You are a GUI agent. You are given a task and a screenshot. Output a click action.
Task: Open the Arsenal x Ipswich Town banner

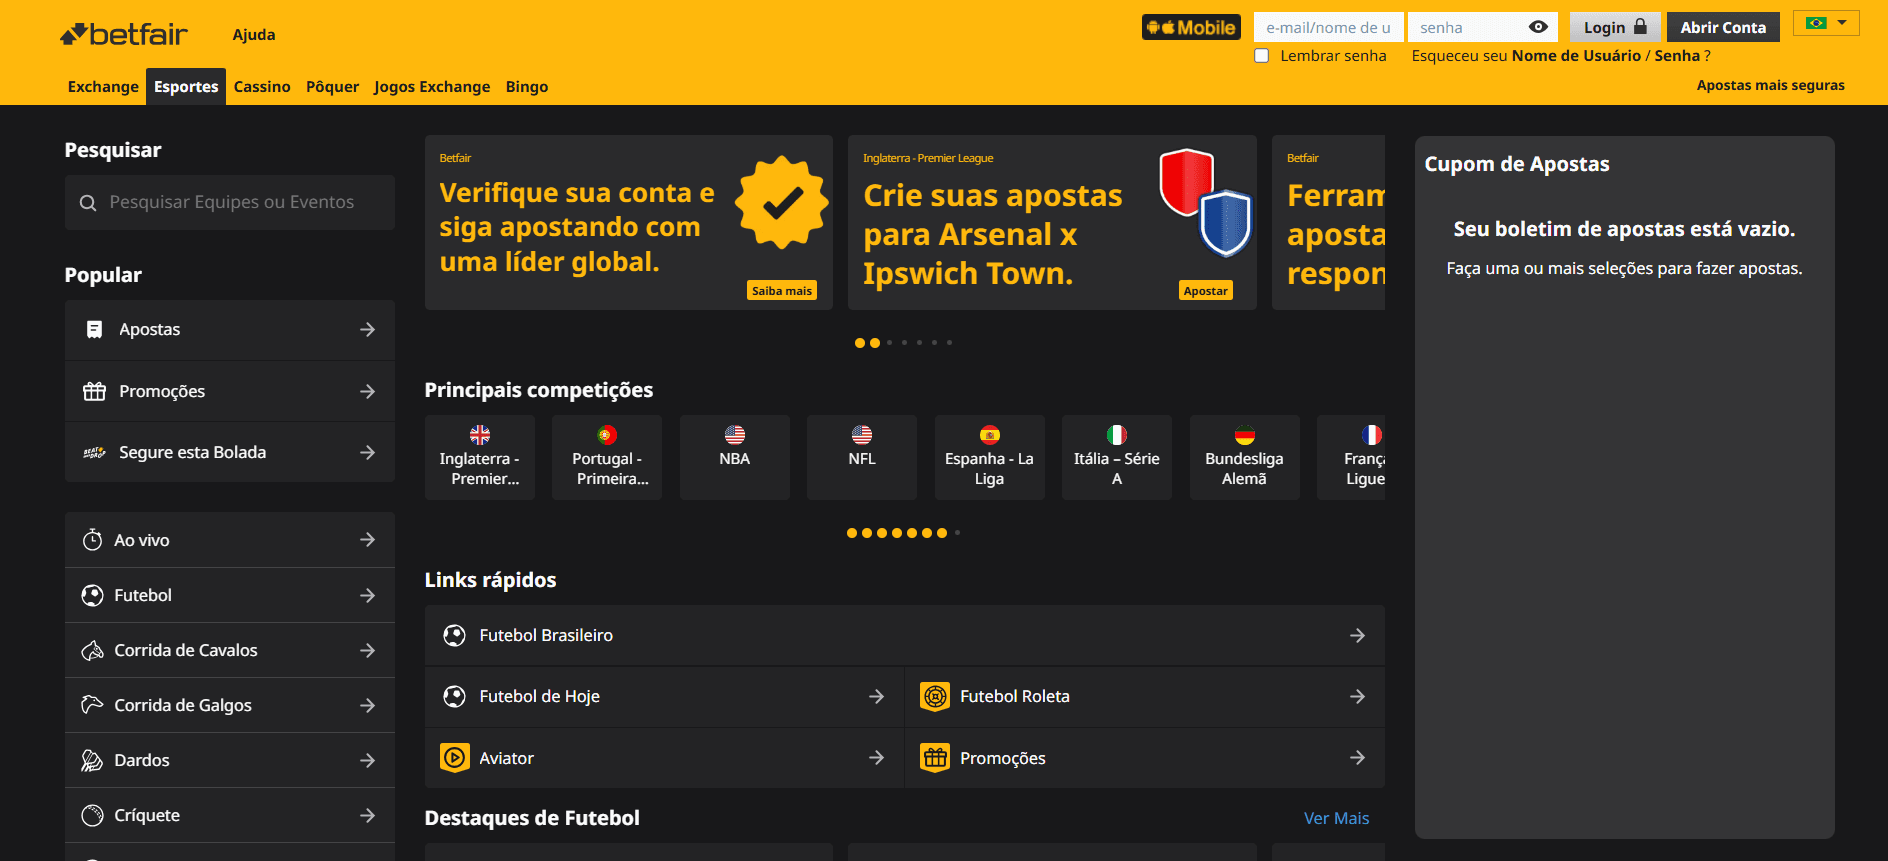1052,222
